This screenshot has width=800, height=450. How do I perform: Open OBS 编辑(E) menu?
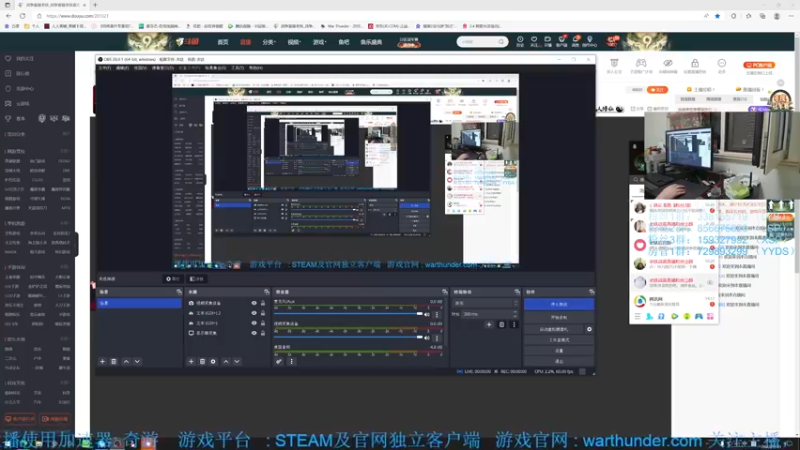pos(122,68)
